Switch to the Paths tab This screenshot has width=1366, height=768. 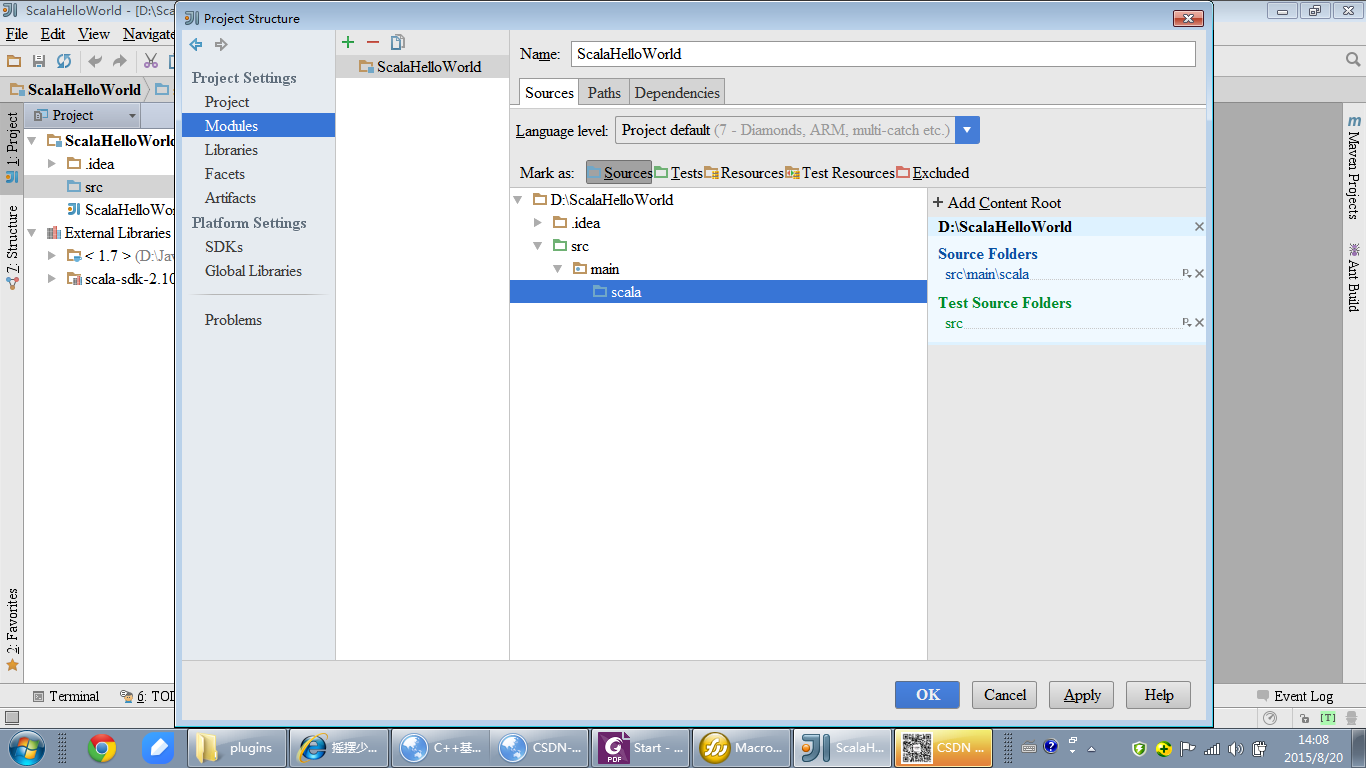(x=604, y=93)
